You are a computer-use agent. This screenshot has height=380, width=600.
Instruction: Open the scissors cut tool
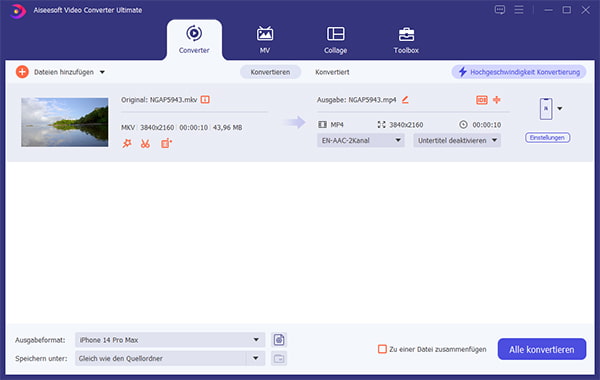(145, 144)
